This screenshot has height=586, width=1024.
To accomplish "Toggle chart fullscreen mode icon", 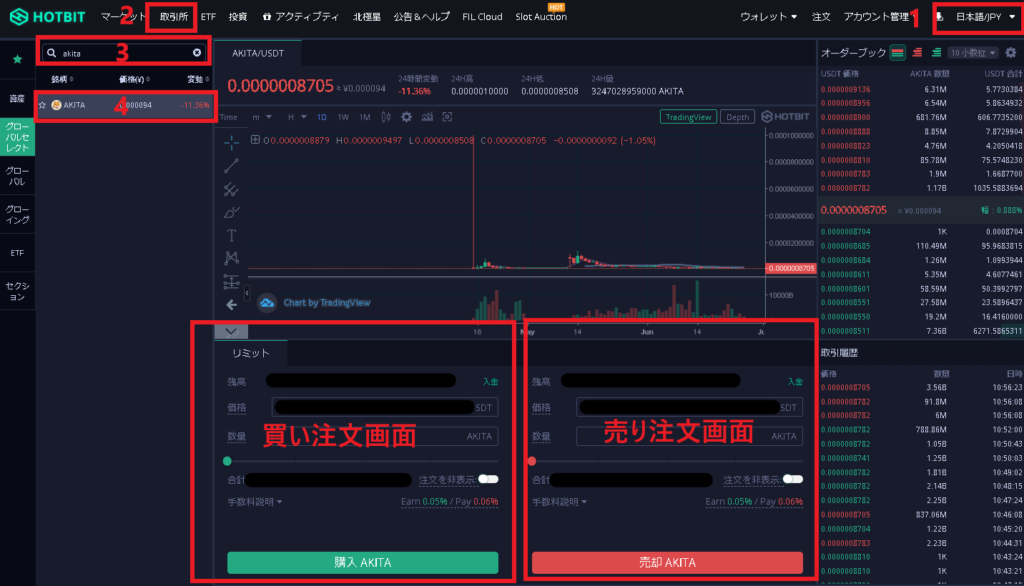I will point(447,117).
